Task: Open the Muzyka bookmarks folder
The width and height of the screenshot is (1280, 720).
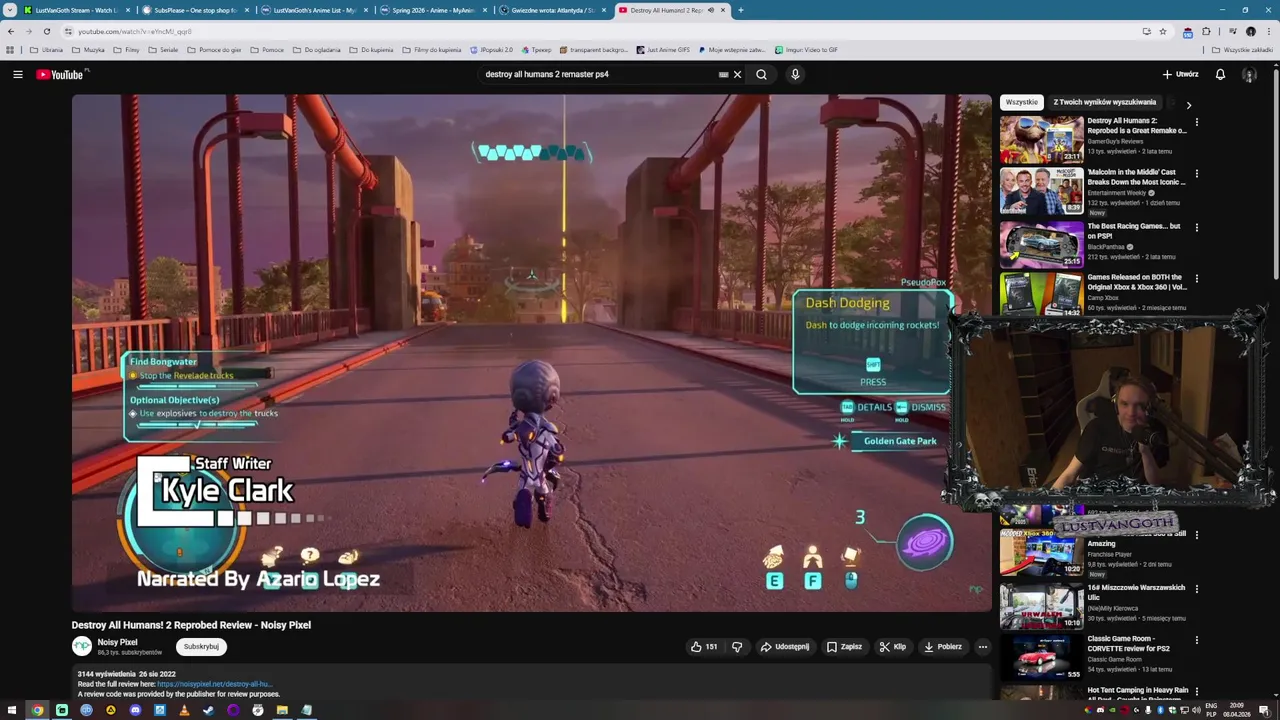Action: pyautogui.click(x=88, y=50)
